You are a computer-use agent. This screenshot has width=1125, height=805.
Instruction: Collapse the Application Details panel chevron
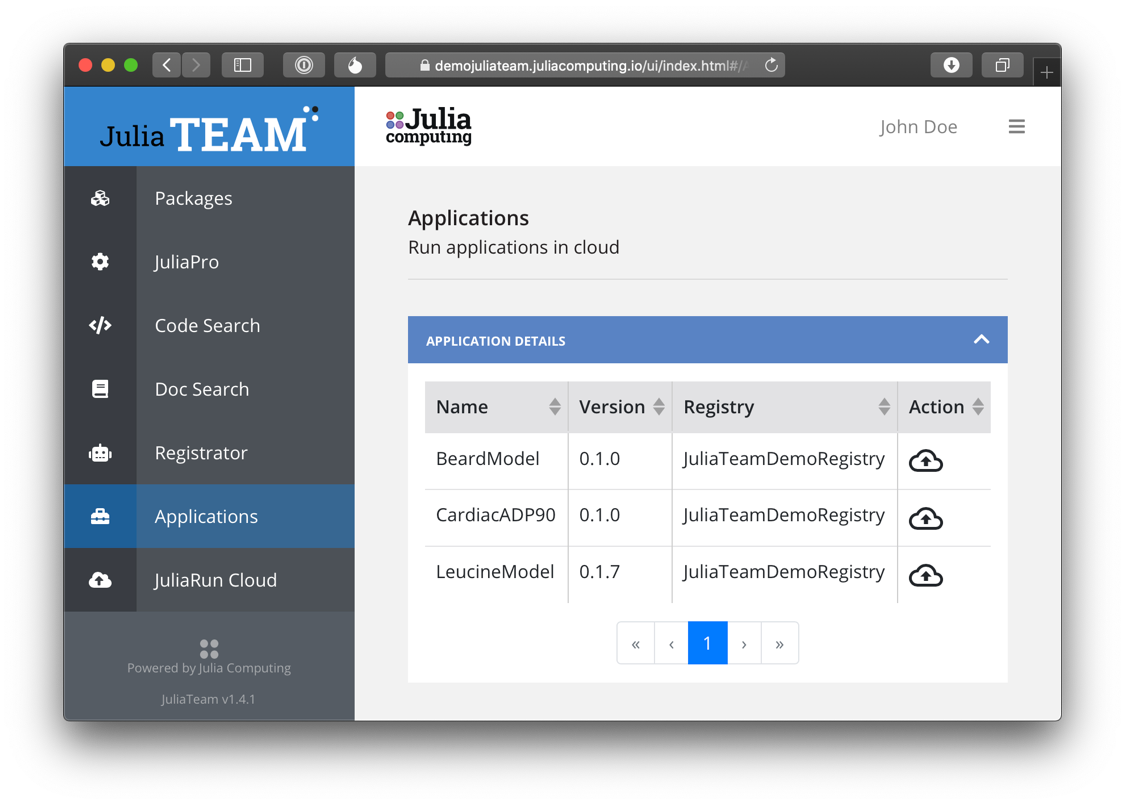point(982,339)
